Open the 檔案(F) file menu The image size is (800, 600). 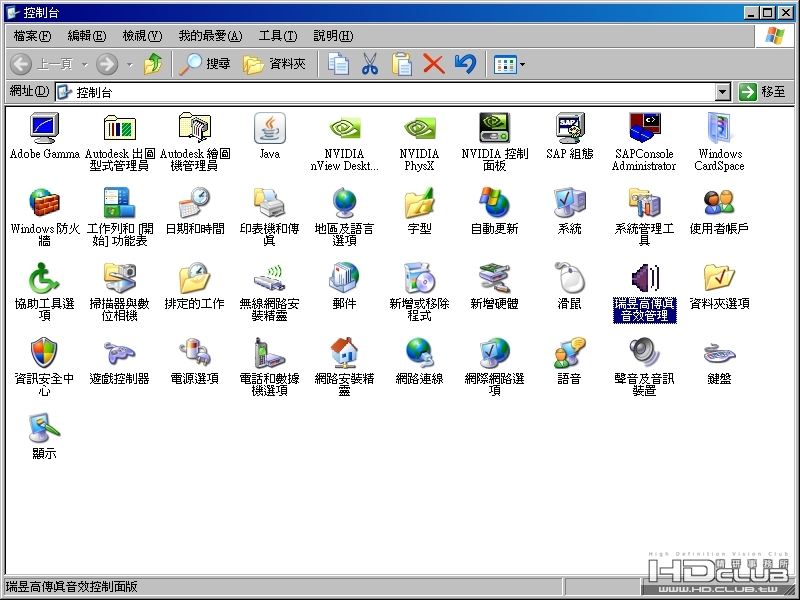[x=32, y=36]
